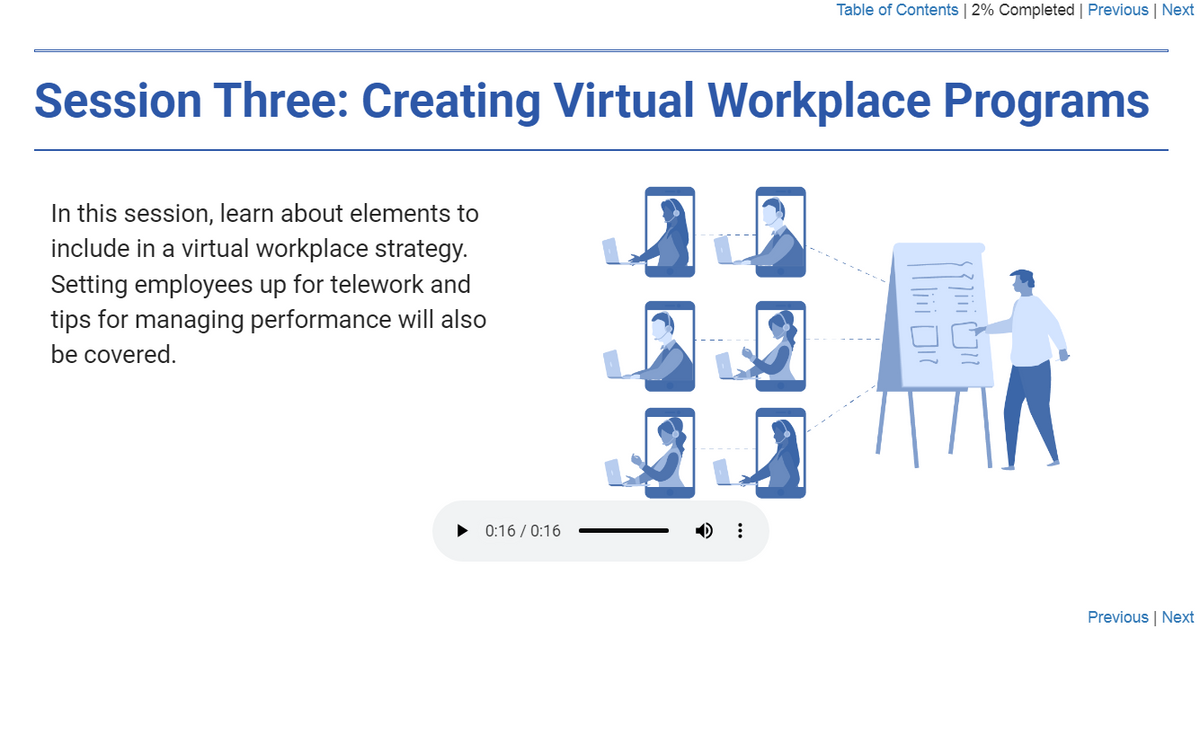Open the audio player's three-dot options menu
The height and width of the screenshot is (735, 1200).
point(740,530)
